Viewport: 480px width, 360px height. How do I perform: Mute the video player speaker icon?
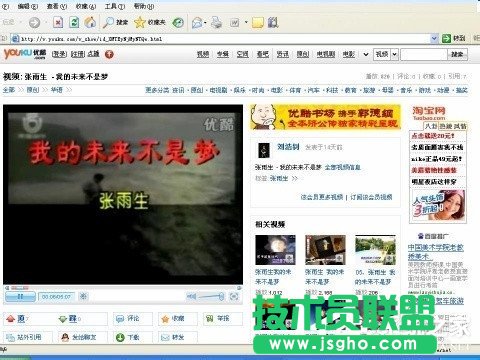191,296
